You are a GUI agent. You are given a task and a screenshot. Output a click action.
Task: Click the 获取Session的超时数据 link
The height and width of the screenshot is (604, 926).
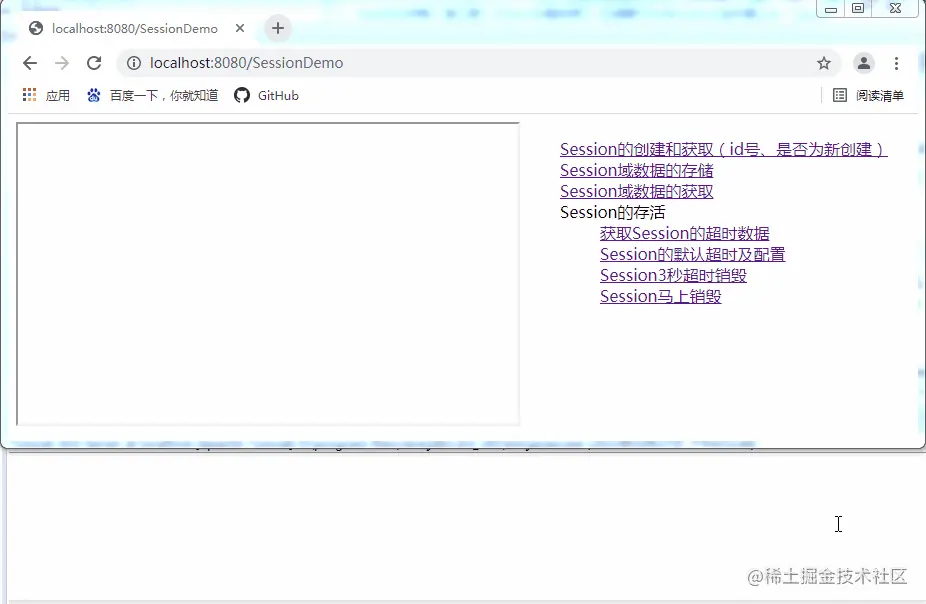click(684, 233)
